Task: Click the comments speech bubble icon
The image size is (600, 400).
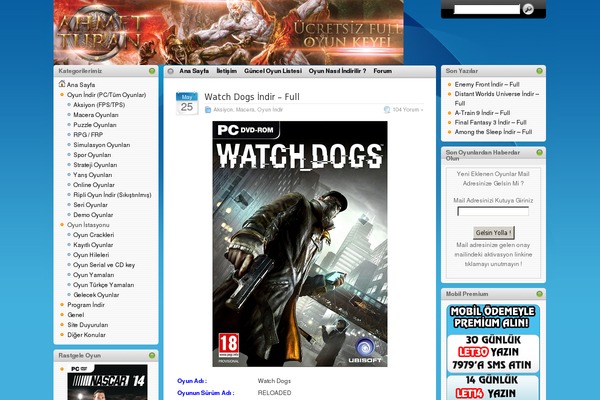Action: (387, 110)
